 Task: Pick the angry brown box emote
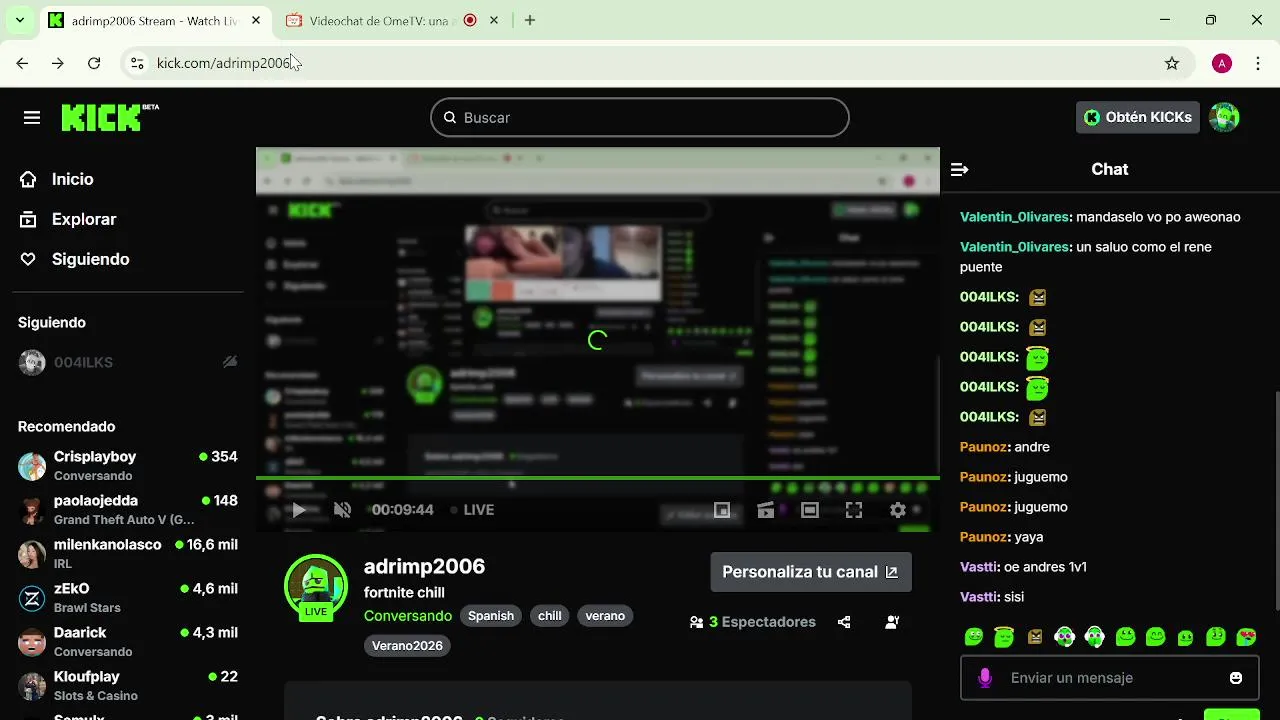pos(1035,636)
